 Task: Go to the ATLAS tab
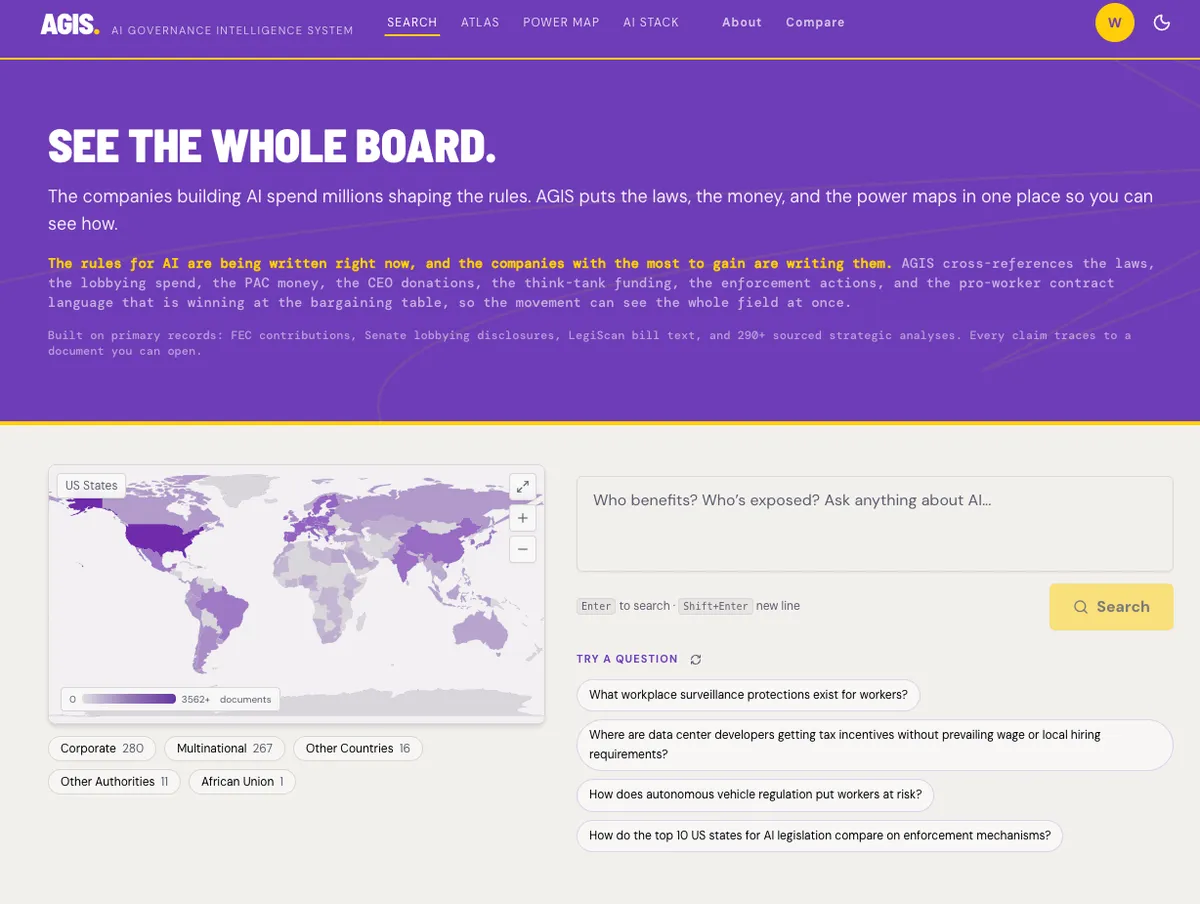click(x=480, y=22)
